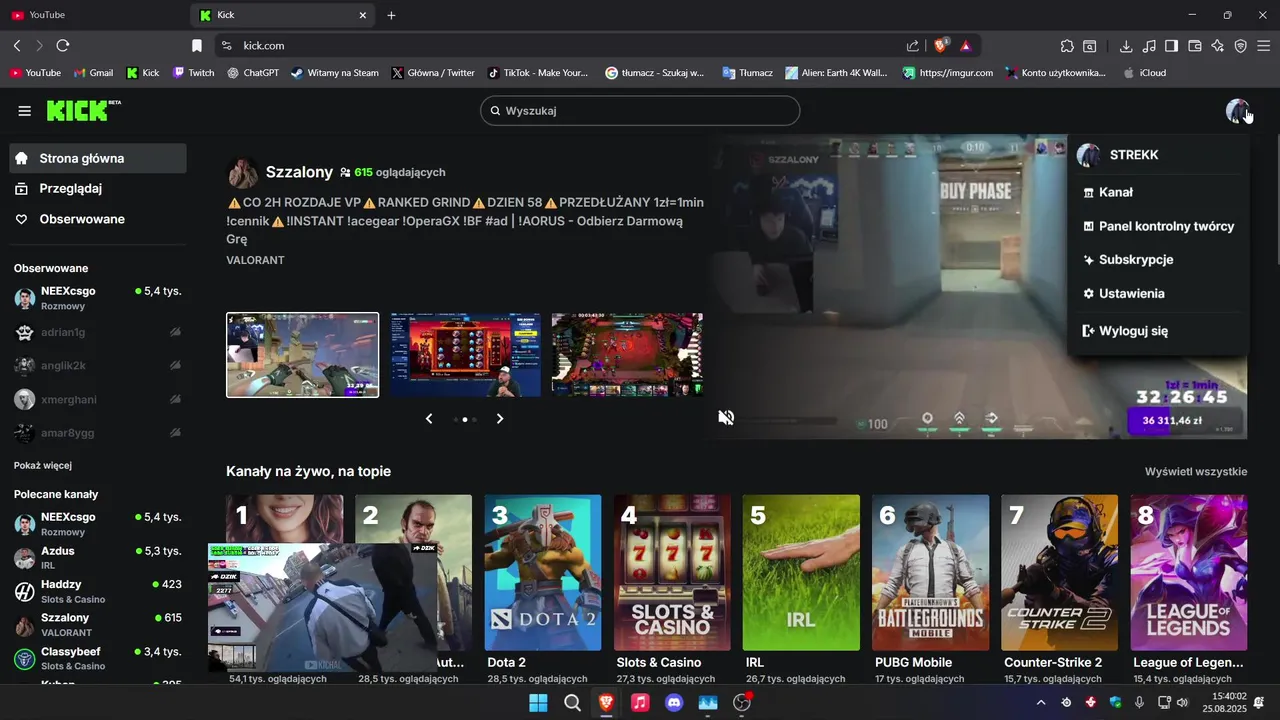Open the Brave main menu button
1280x720 pixels.
(x=1264, y=46)
